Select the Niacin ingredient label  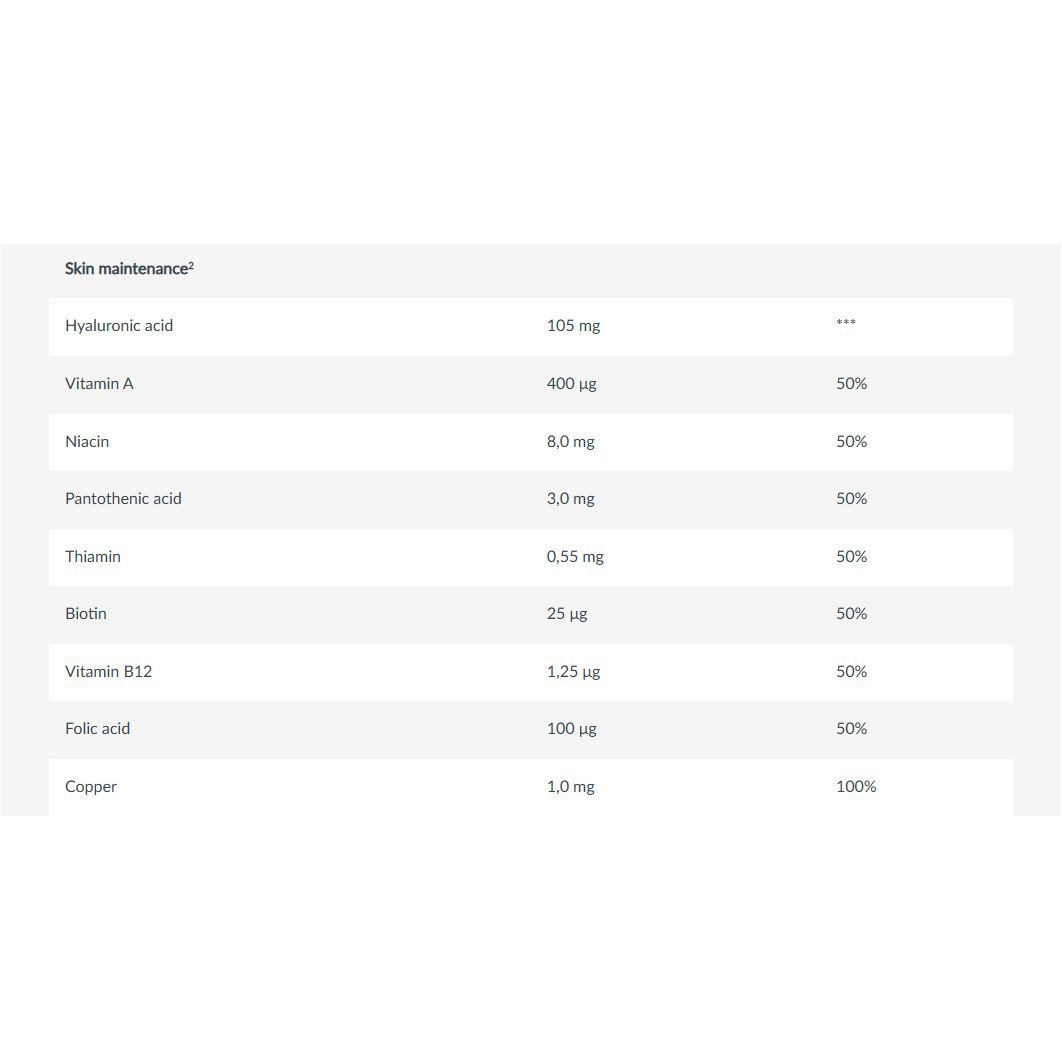pyautogui.click(x=87, y=441)
